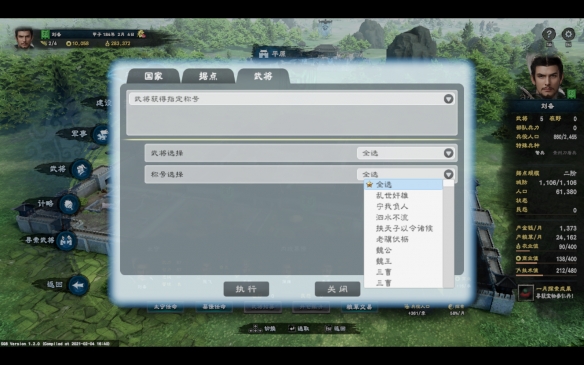This screenshot has height=365, width=584.
Task: Click the 商业值 138/400 progress bar
Action: click(546, 264)
